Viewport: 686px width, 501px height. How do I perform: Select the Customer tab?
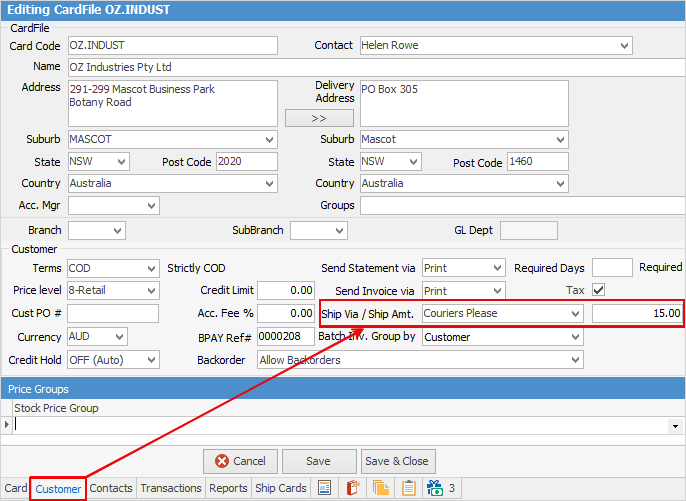(x=58, y=489)
